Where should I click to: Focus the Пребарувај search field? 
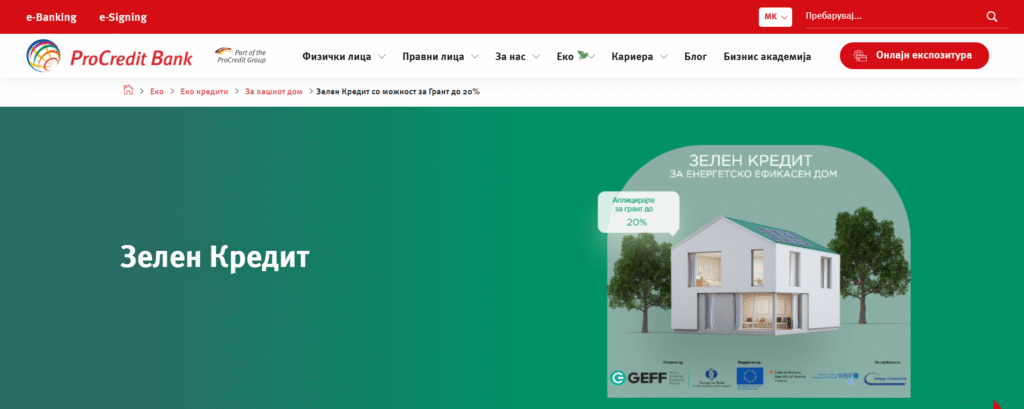click(x=890, y=17)
